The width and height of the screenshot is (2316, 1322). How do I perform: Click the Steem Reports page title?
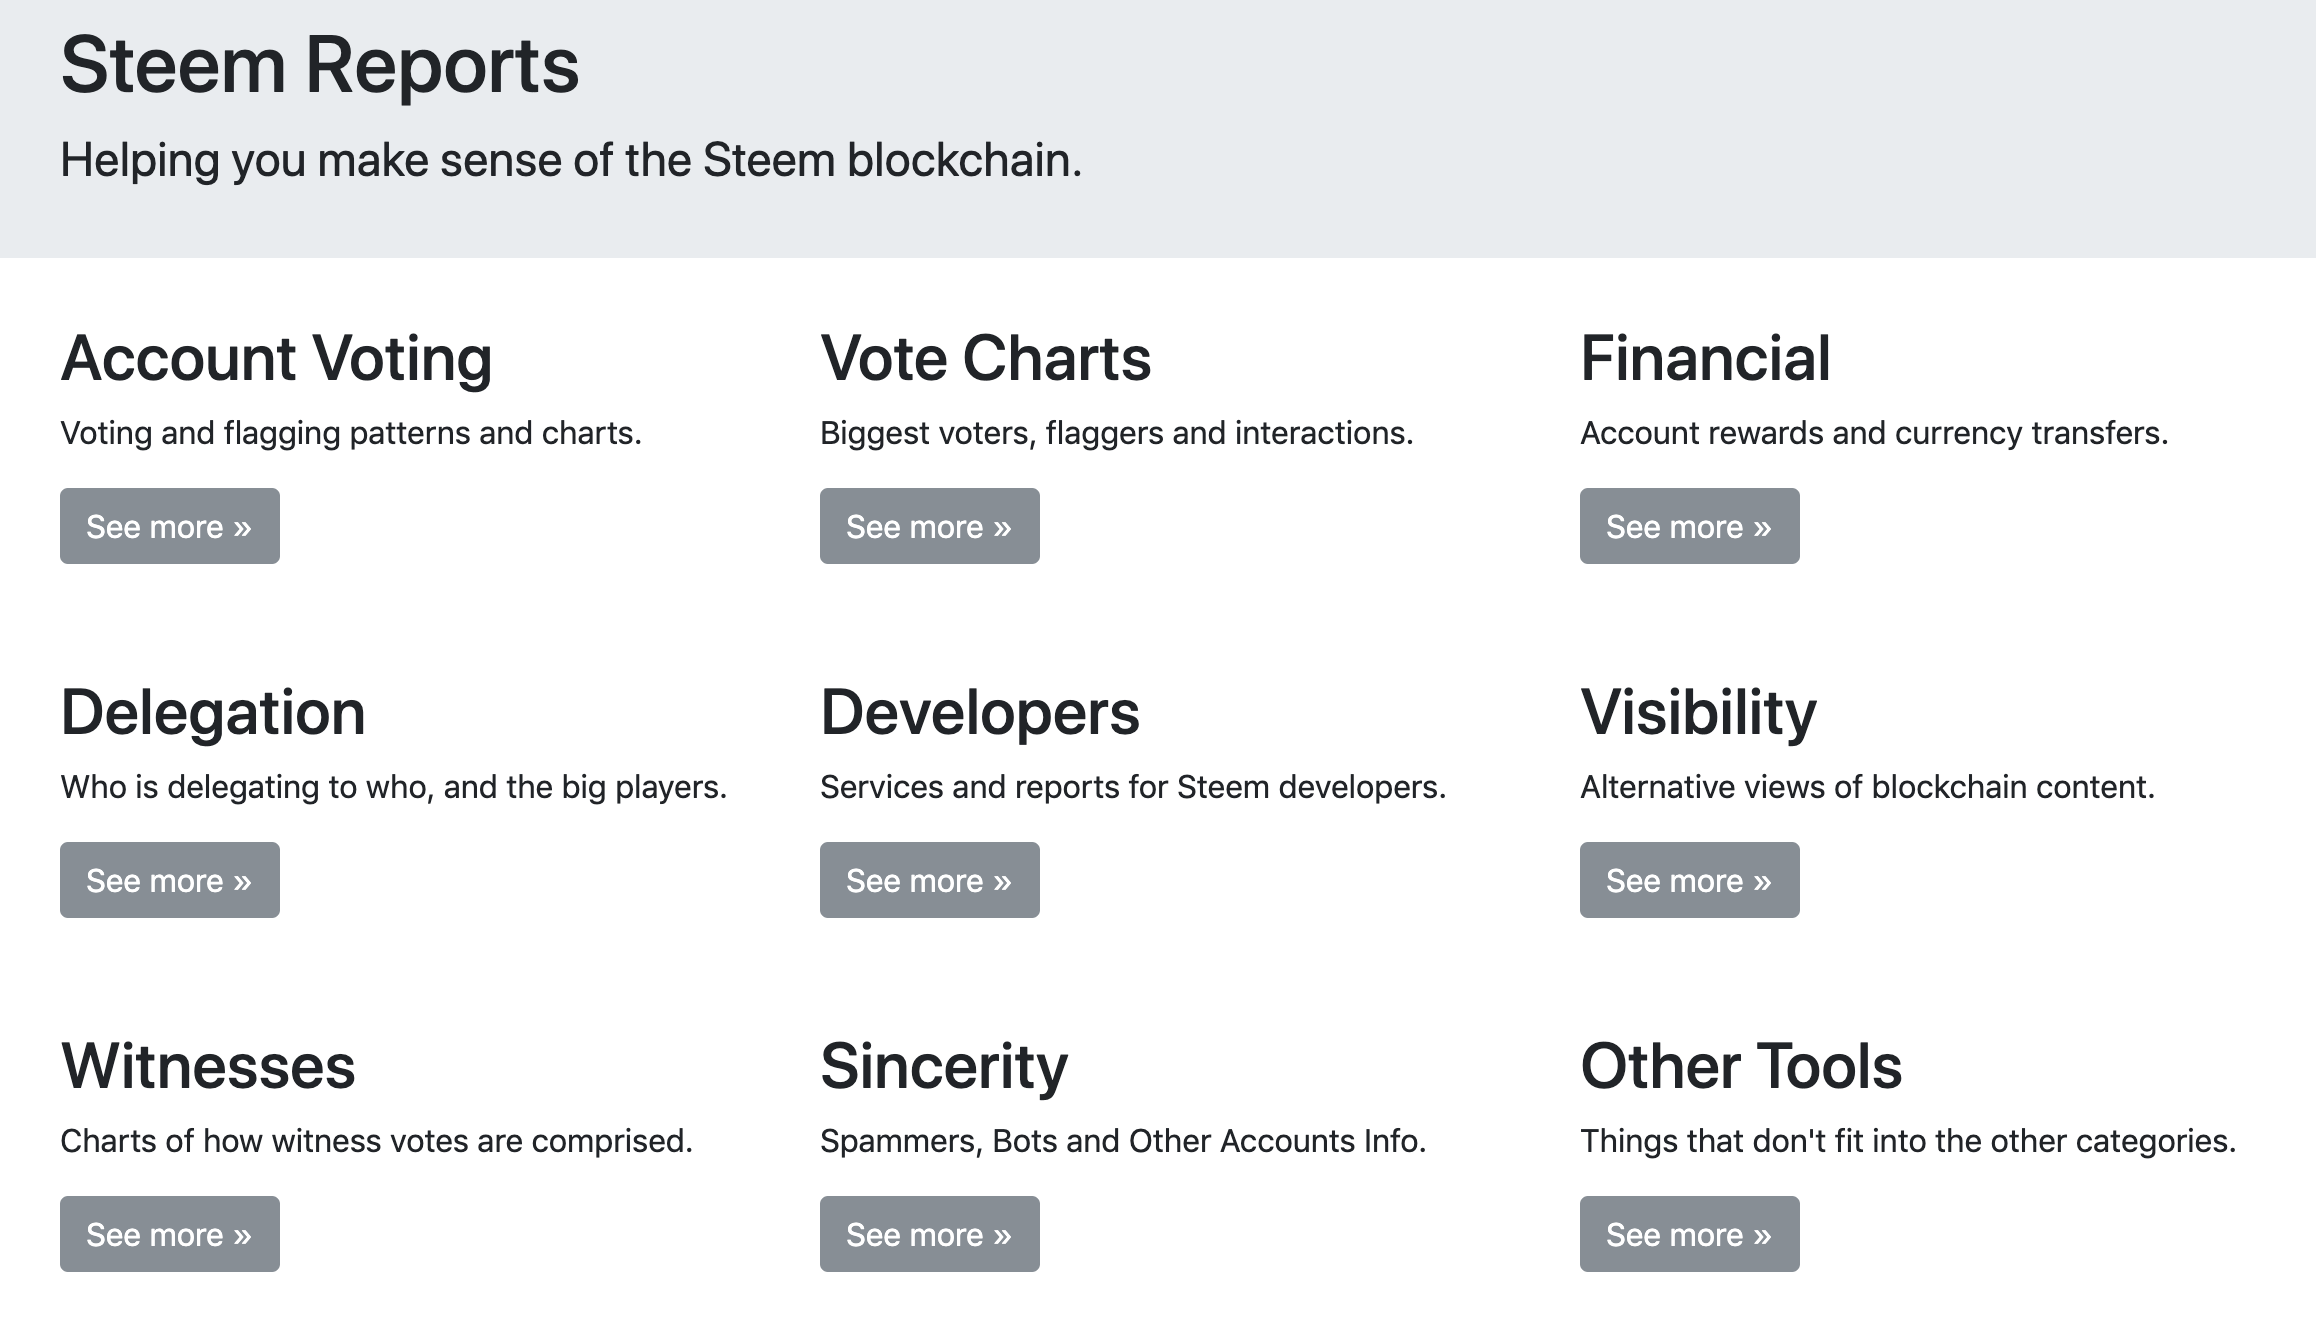(320, 66)
